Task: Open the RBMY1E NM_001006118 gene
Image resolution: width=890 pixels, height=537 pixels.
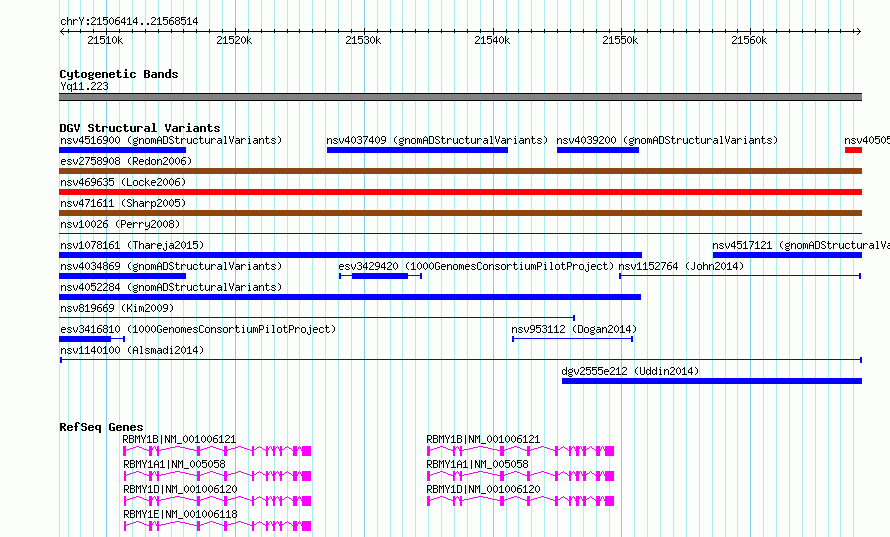Action: tap(217, 526)
